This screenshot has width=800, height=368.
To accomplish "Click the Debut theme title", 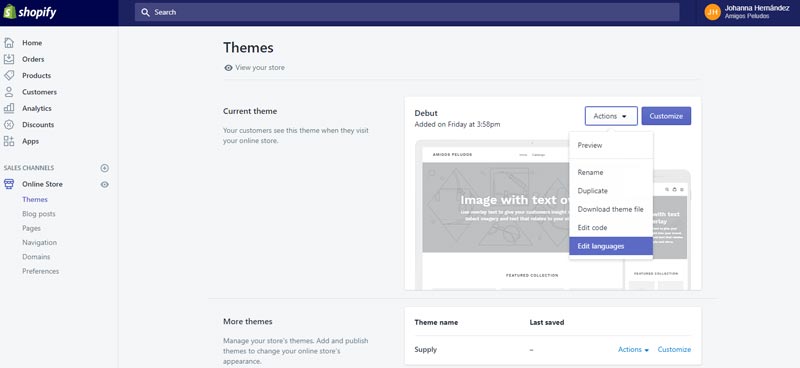I will tap(426, 113).
